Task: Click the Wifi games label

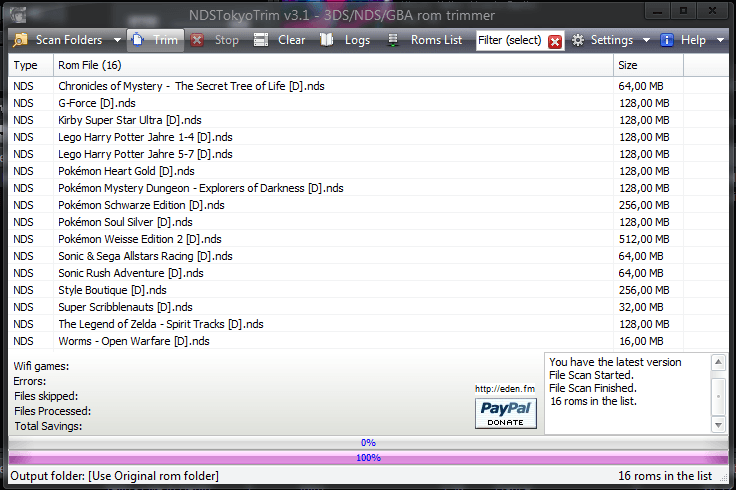Action: click(x=41, y=366)
